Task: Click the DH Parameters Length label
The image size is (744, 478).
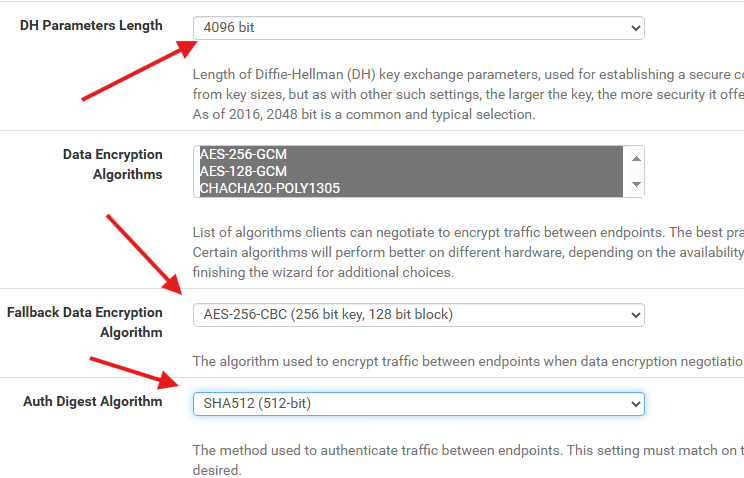Action: point(91,26)
